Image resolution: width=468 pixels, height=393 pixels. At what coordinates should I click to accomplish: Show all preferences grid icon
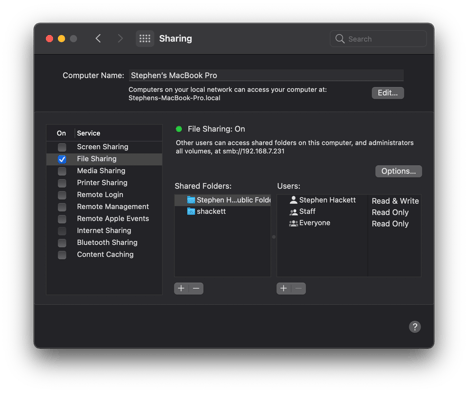[145, 39]
